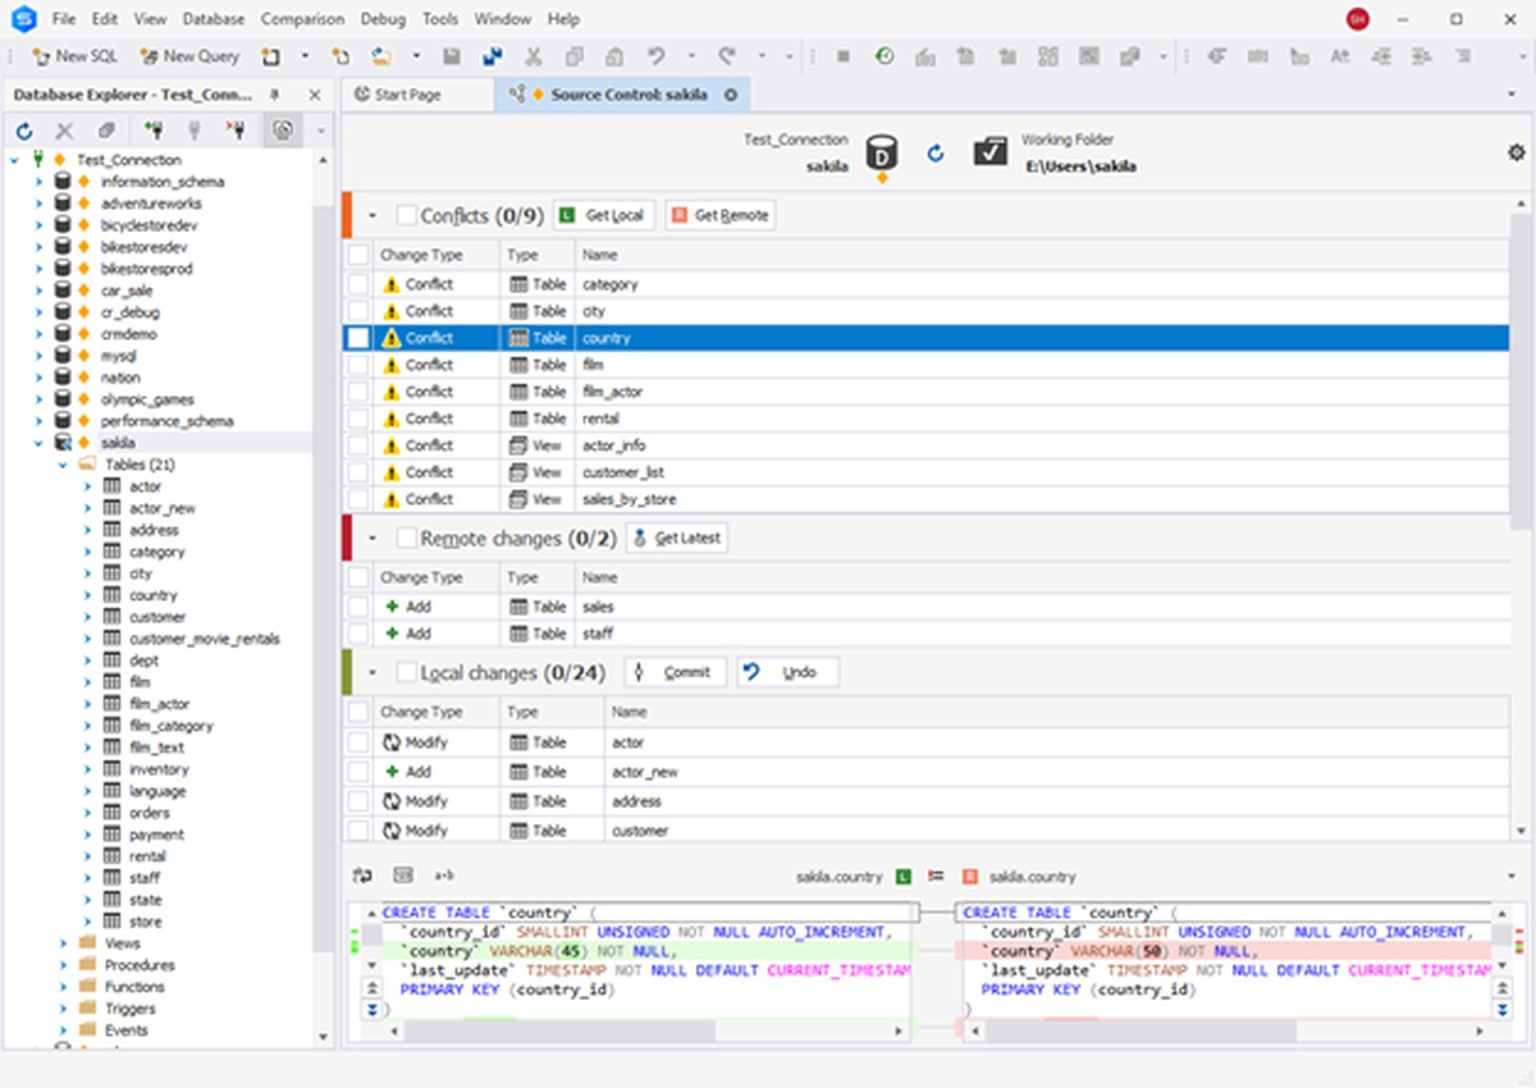The image size is (1536, 1088).
Task: Click the Commit button in Local changes
Action: [x=675, y=671]
